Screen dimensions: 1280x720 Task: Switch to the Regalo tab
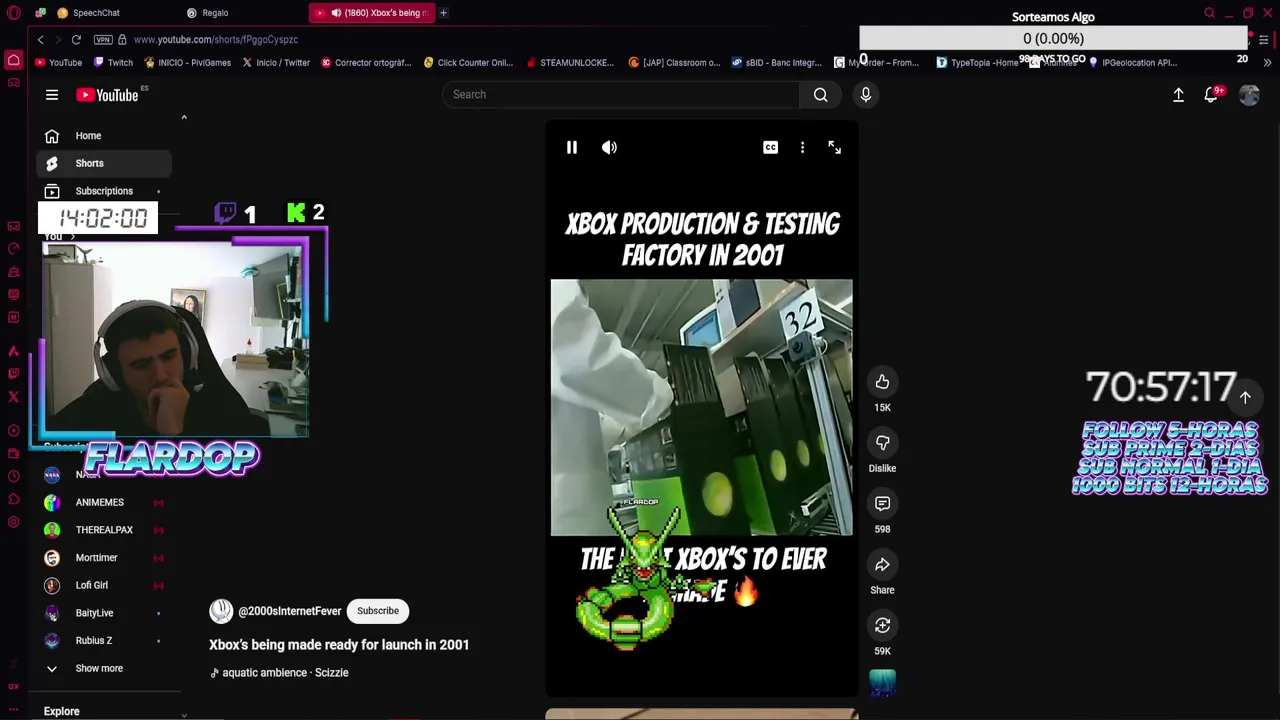(x=215, y=13)
